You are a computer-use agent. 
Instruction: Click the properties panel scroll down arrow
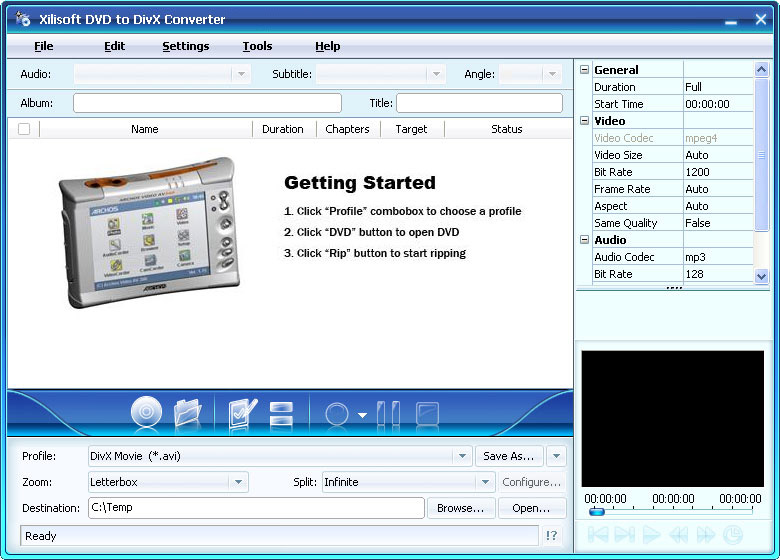tap(761, 276)
